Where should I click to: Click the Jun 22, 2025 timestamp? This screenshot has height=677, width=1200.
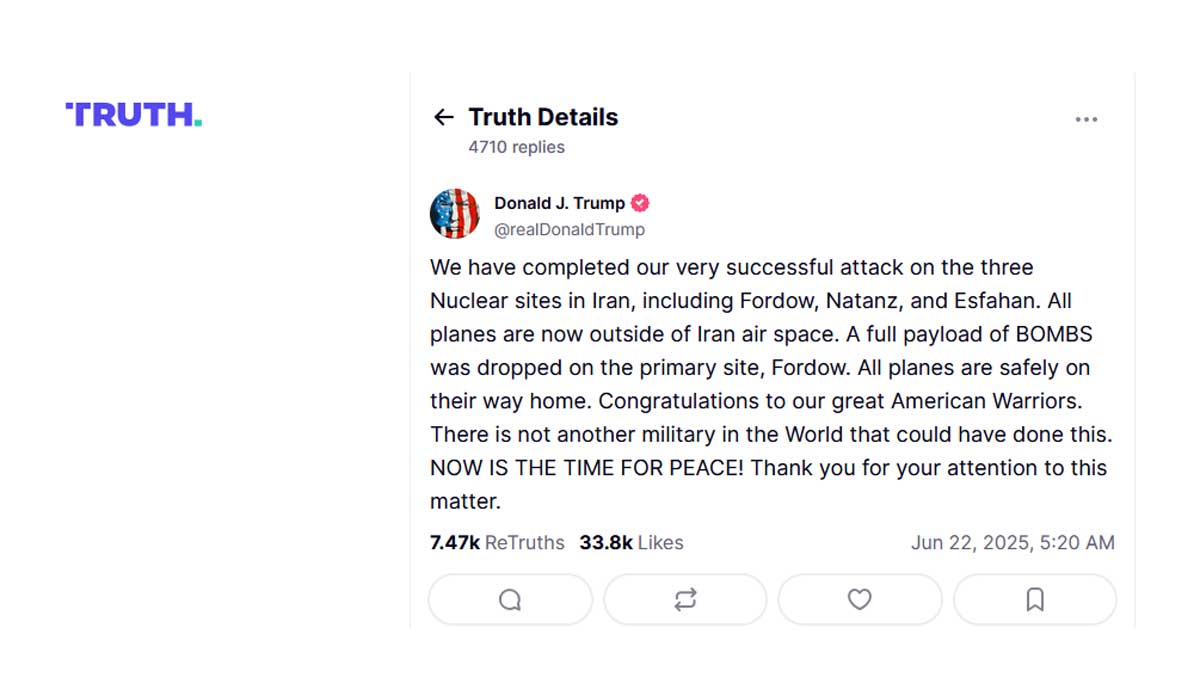pos(1013,542)
